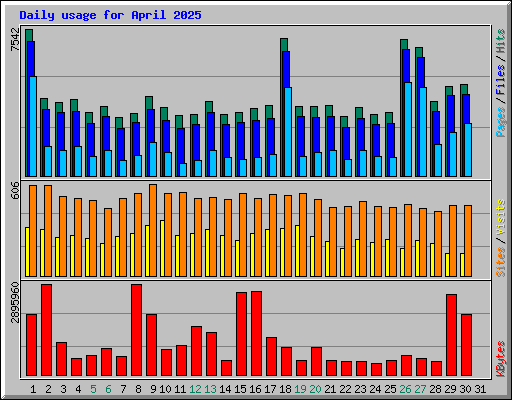Click the red KBytes bar for day 29
This screenshot has width=512, height=400.
(x=452, y=335)
